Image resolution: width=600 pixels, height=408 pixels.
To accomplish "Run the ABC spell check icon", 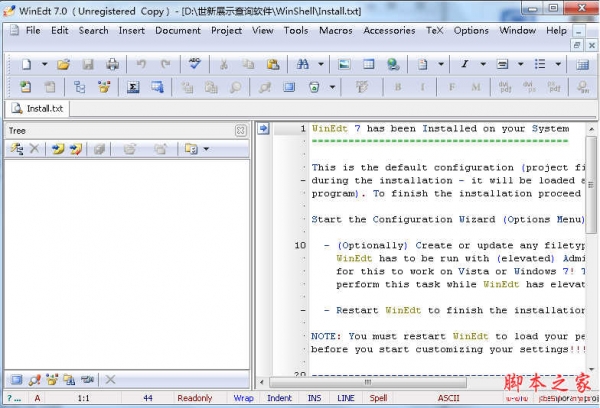I will point(194,63).
